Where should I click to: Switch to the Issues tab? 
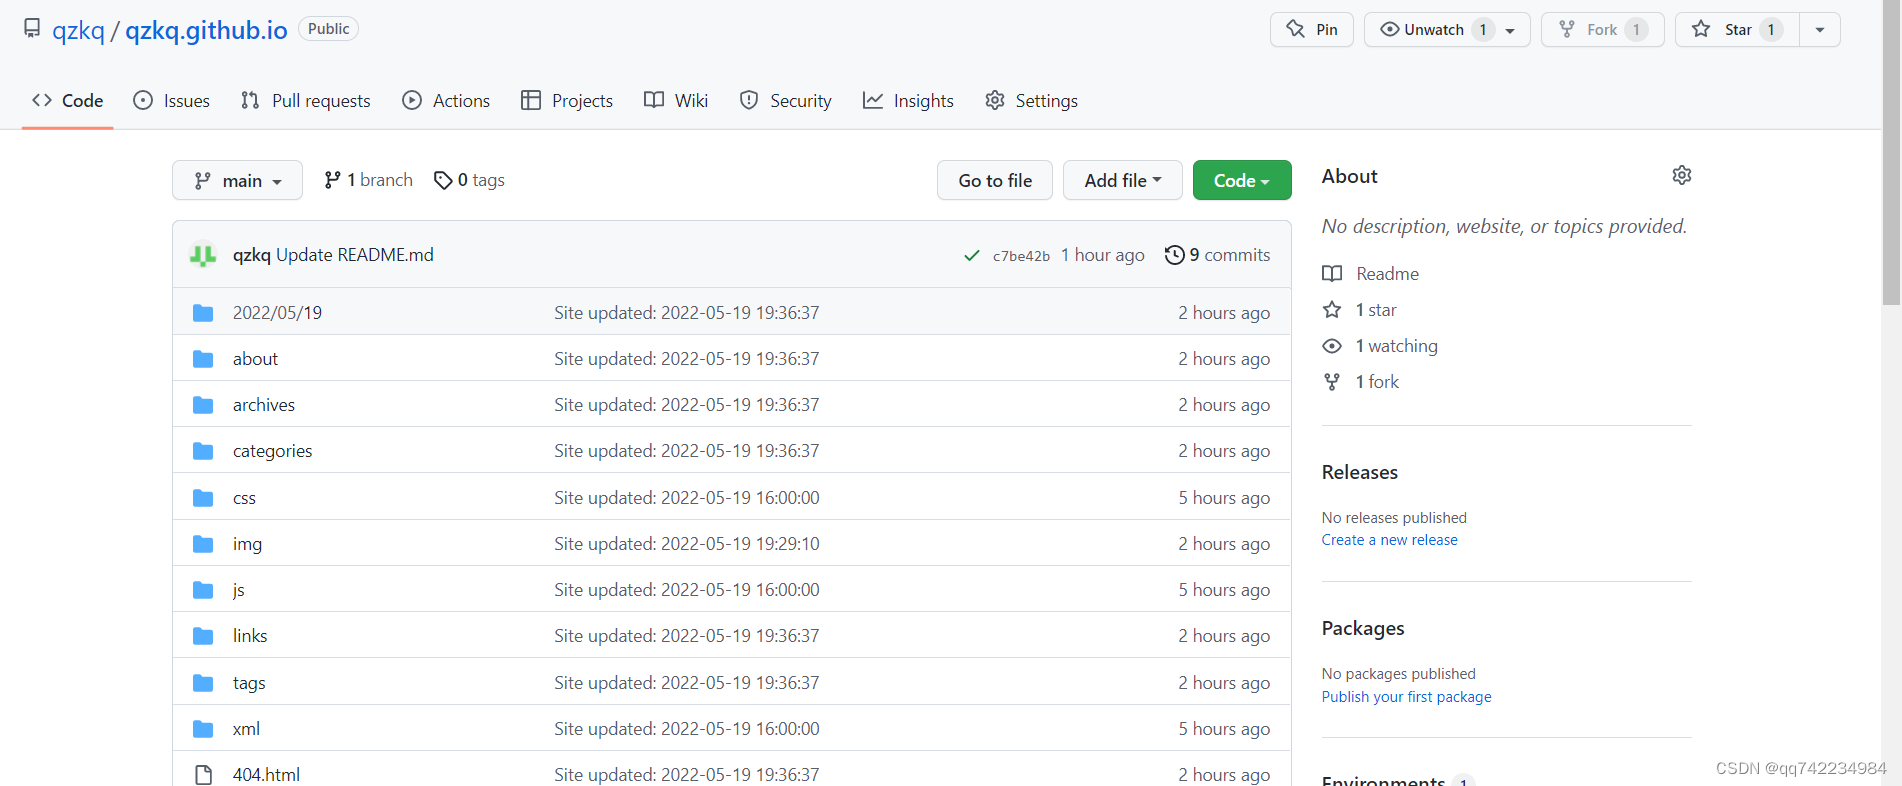click(172, 101)
